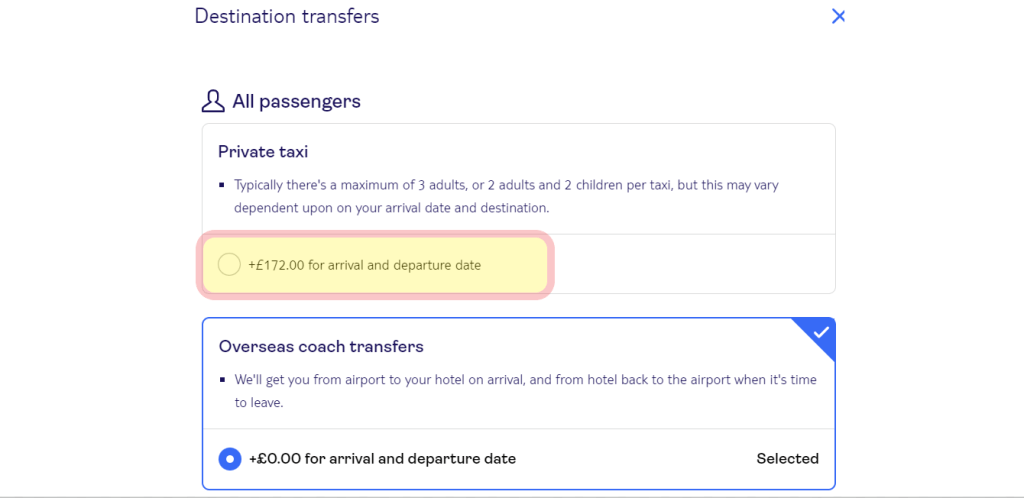1024x498 pixels.
Task: Click empty space right of "All passengers"
Action: (x=600, y=101)
